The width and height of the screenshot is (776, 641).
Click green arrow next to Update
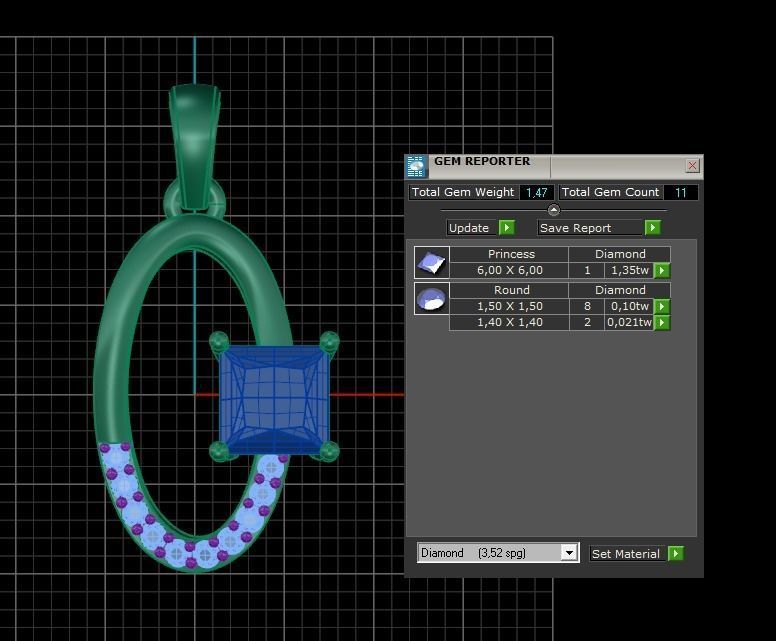tap(507, 228)
